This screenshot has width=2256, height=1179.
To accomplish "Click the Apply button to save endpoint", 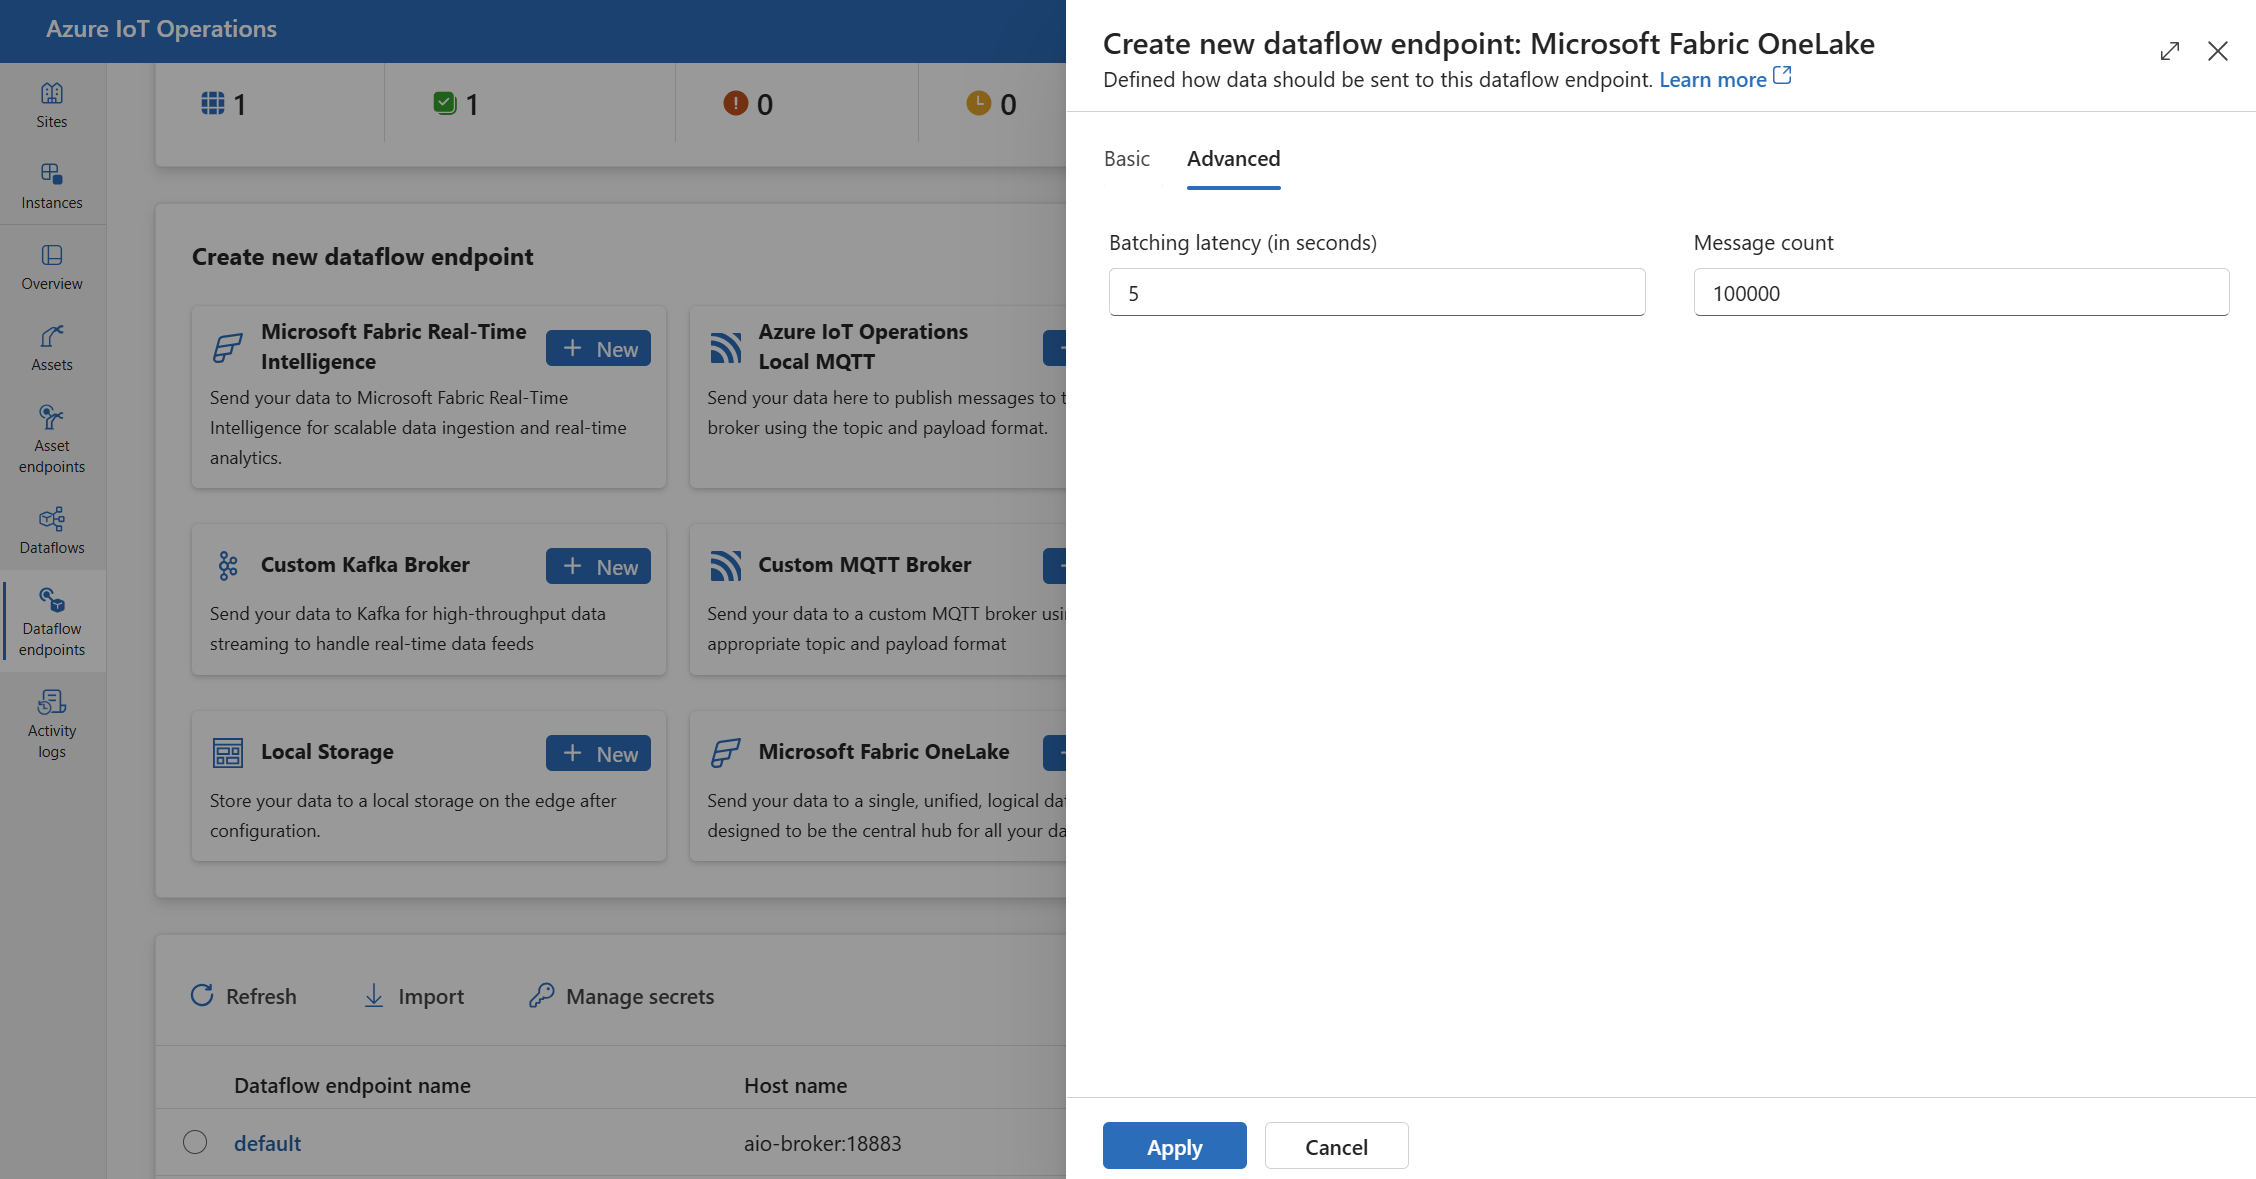I will 1174,1146.
